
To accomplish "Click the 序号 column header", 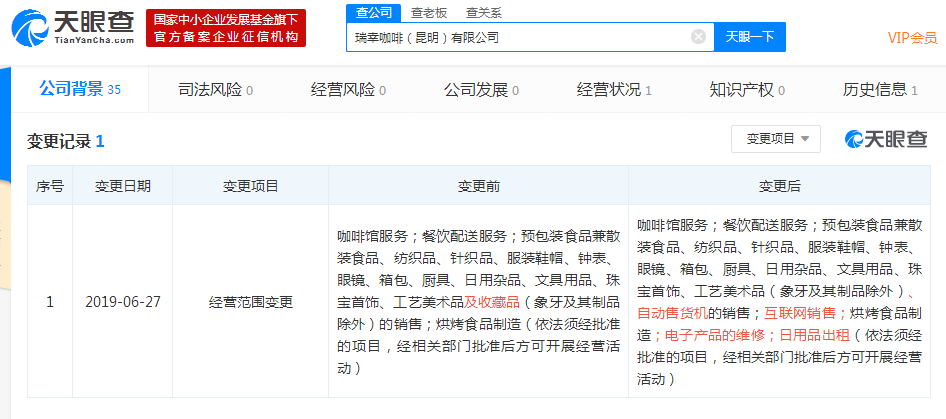I will [50, 186].
